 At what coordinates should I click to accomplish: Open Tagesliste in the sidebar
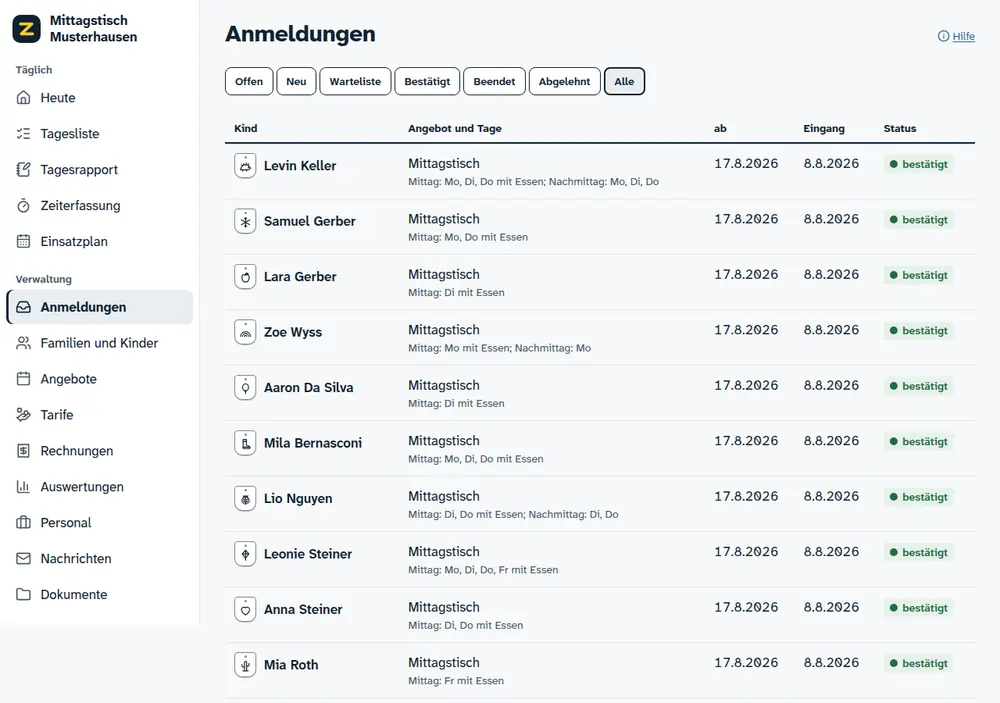tap(99, 133)
